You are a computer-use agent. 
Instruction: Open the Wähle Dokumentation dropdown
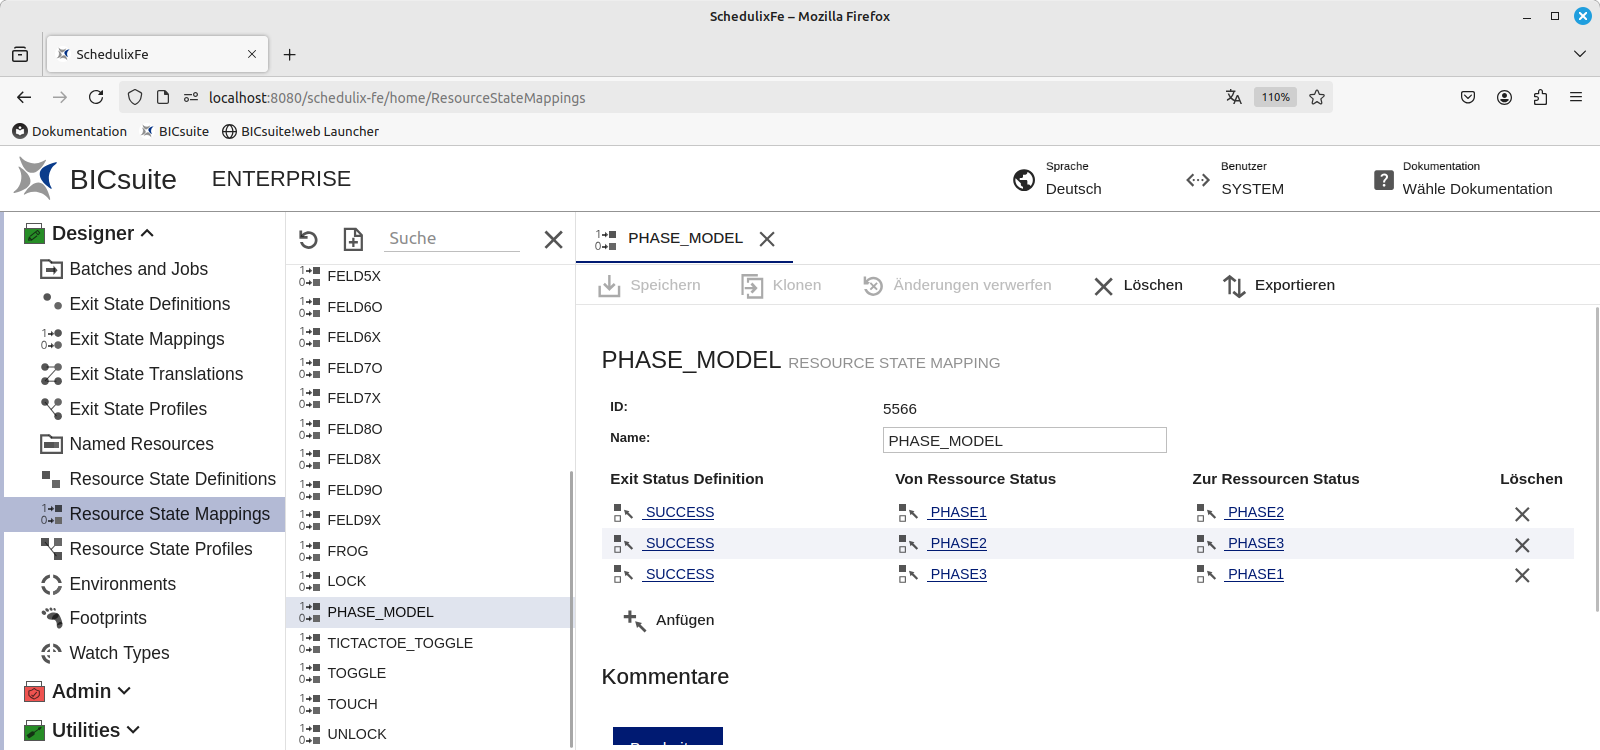(x=1477, y=189)
